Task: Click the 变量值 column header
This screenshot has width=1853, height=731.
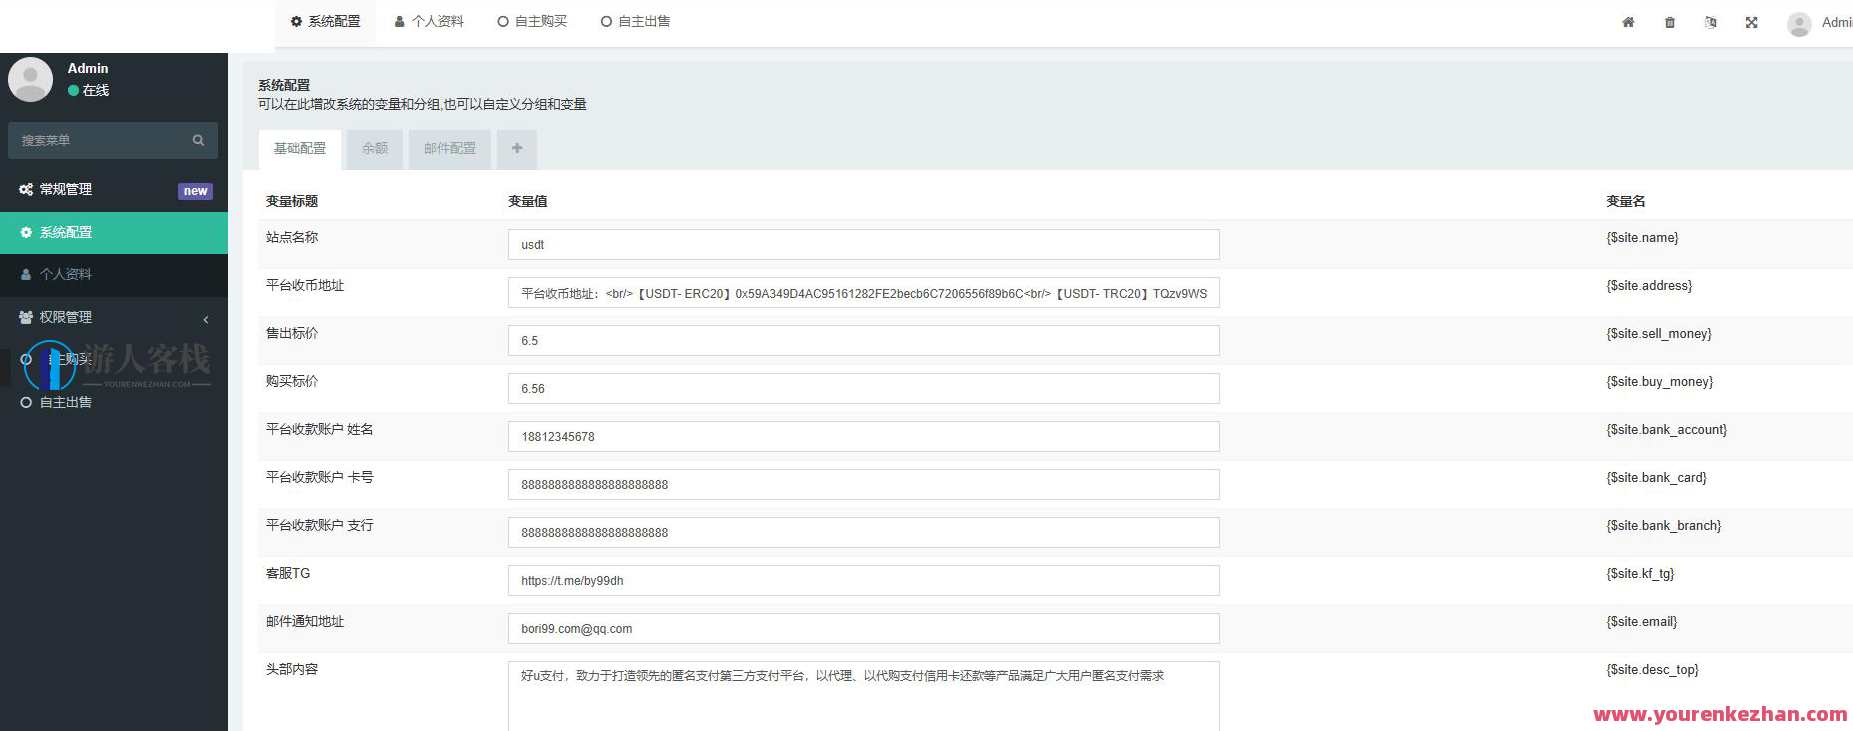Action: [x=528, y=201]
